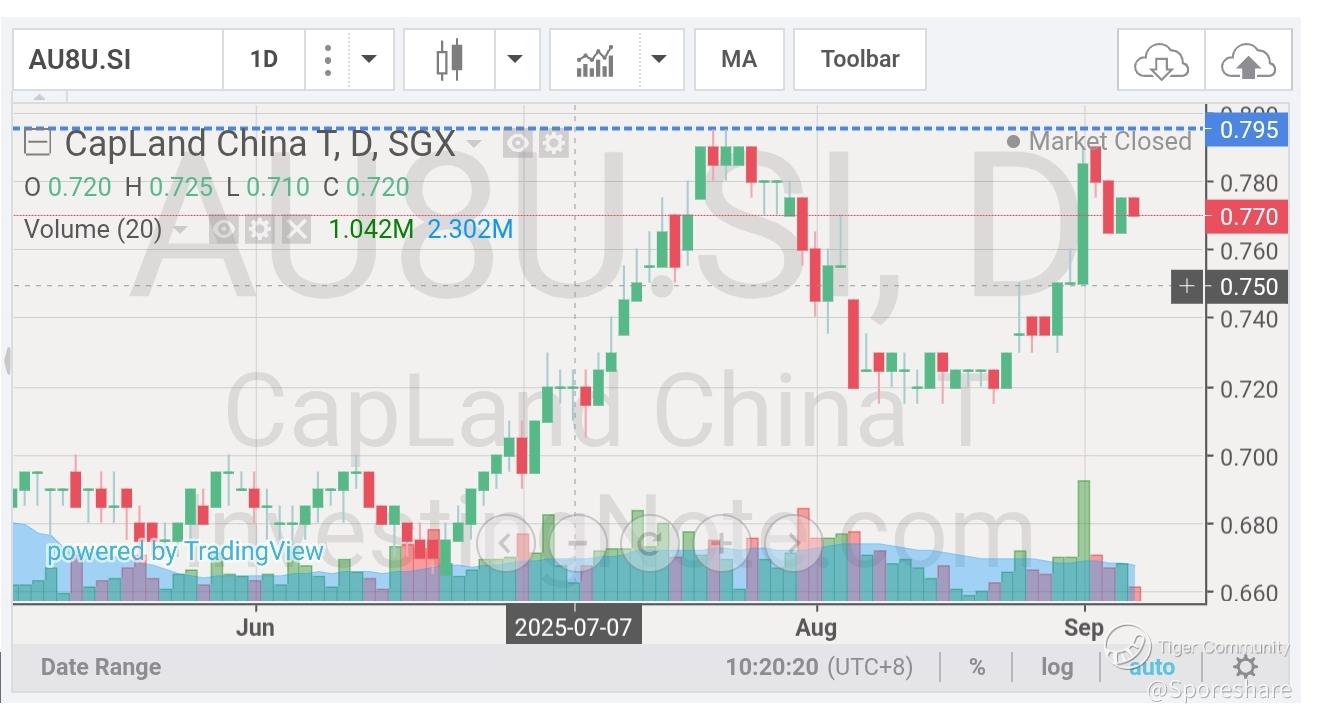Open the indicators chart icon

[595, 60]
